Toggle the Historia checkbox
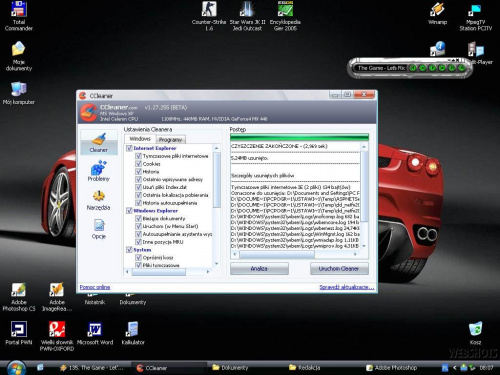 coord(138,171)
